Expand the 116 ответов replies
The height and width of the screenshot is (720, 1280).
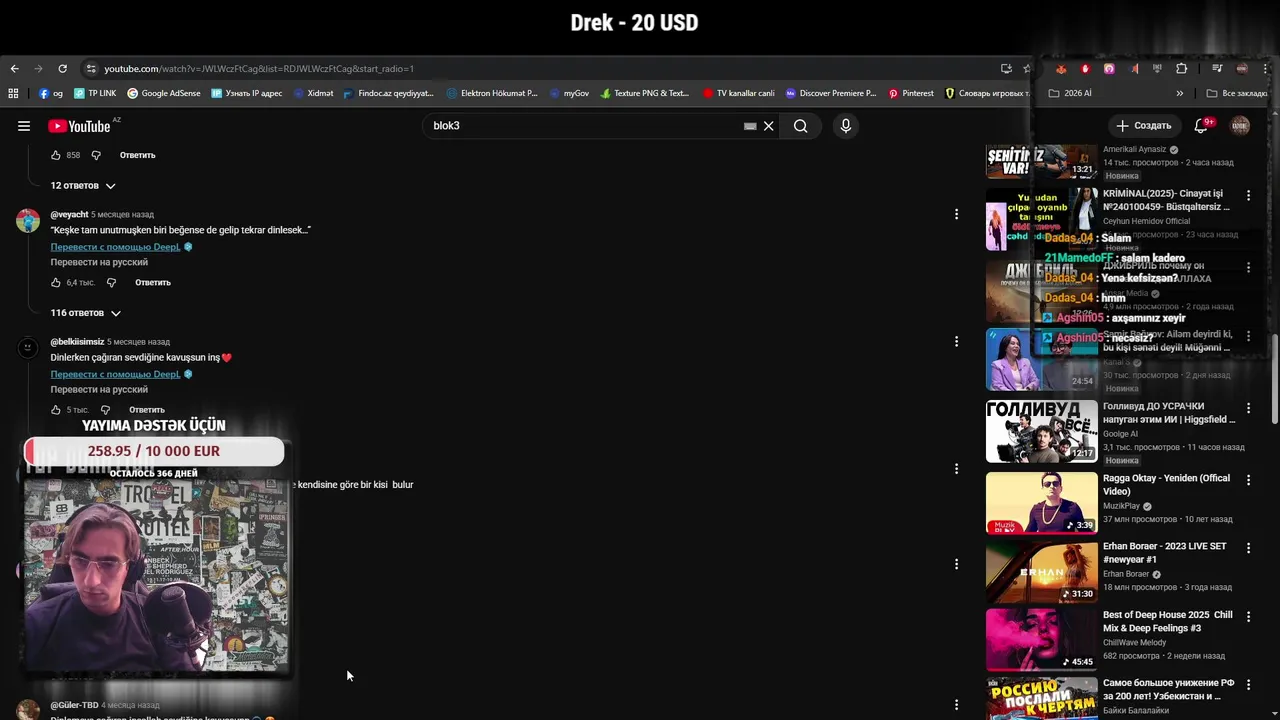coord(86,313)
